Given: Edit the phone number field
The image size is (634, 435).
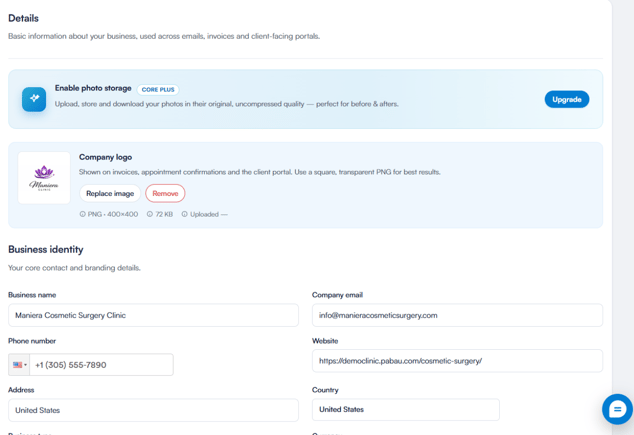Looking at the screenshot, I should tap(101, 365).
